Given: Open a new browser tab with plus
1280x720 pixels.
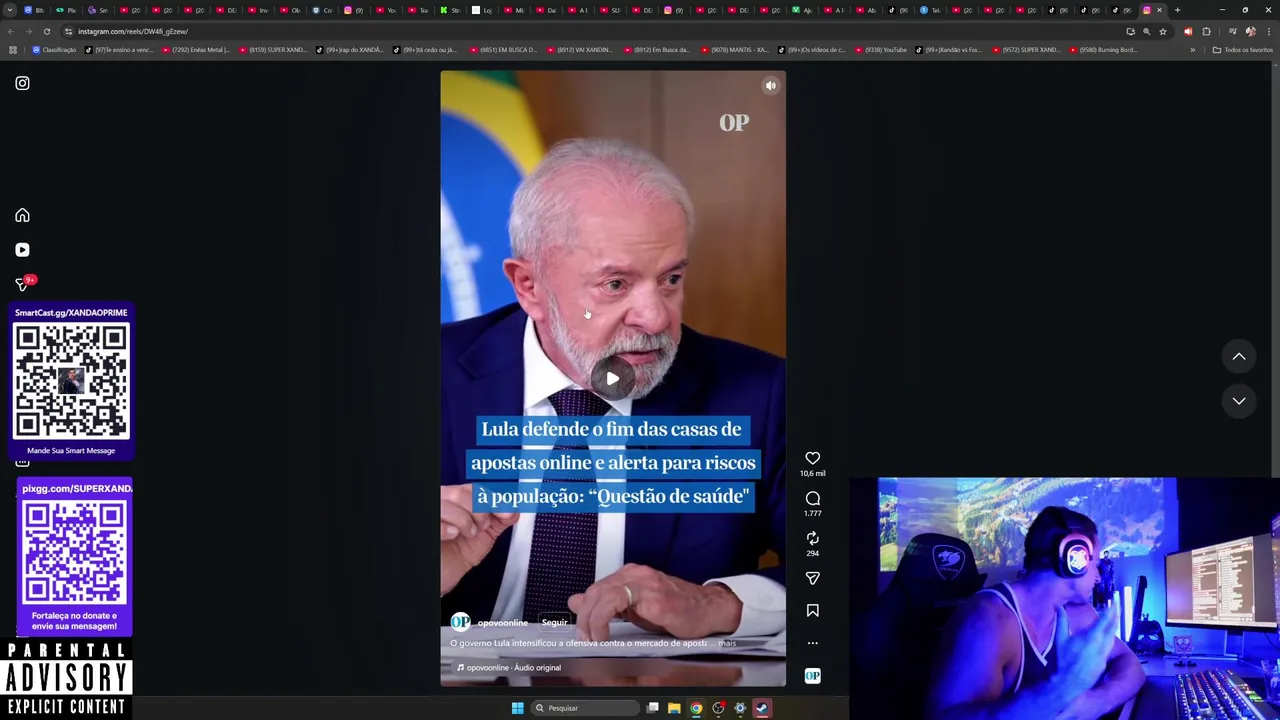Looking at the screenshot, I should 1177,10.
